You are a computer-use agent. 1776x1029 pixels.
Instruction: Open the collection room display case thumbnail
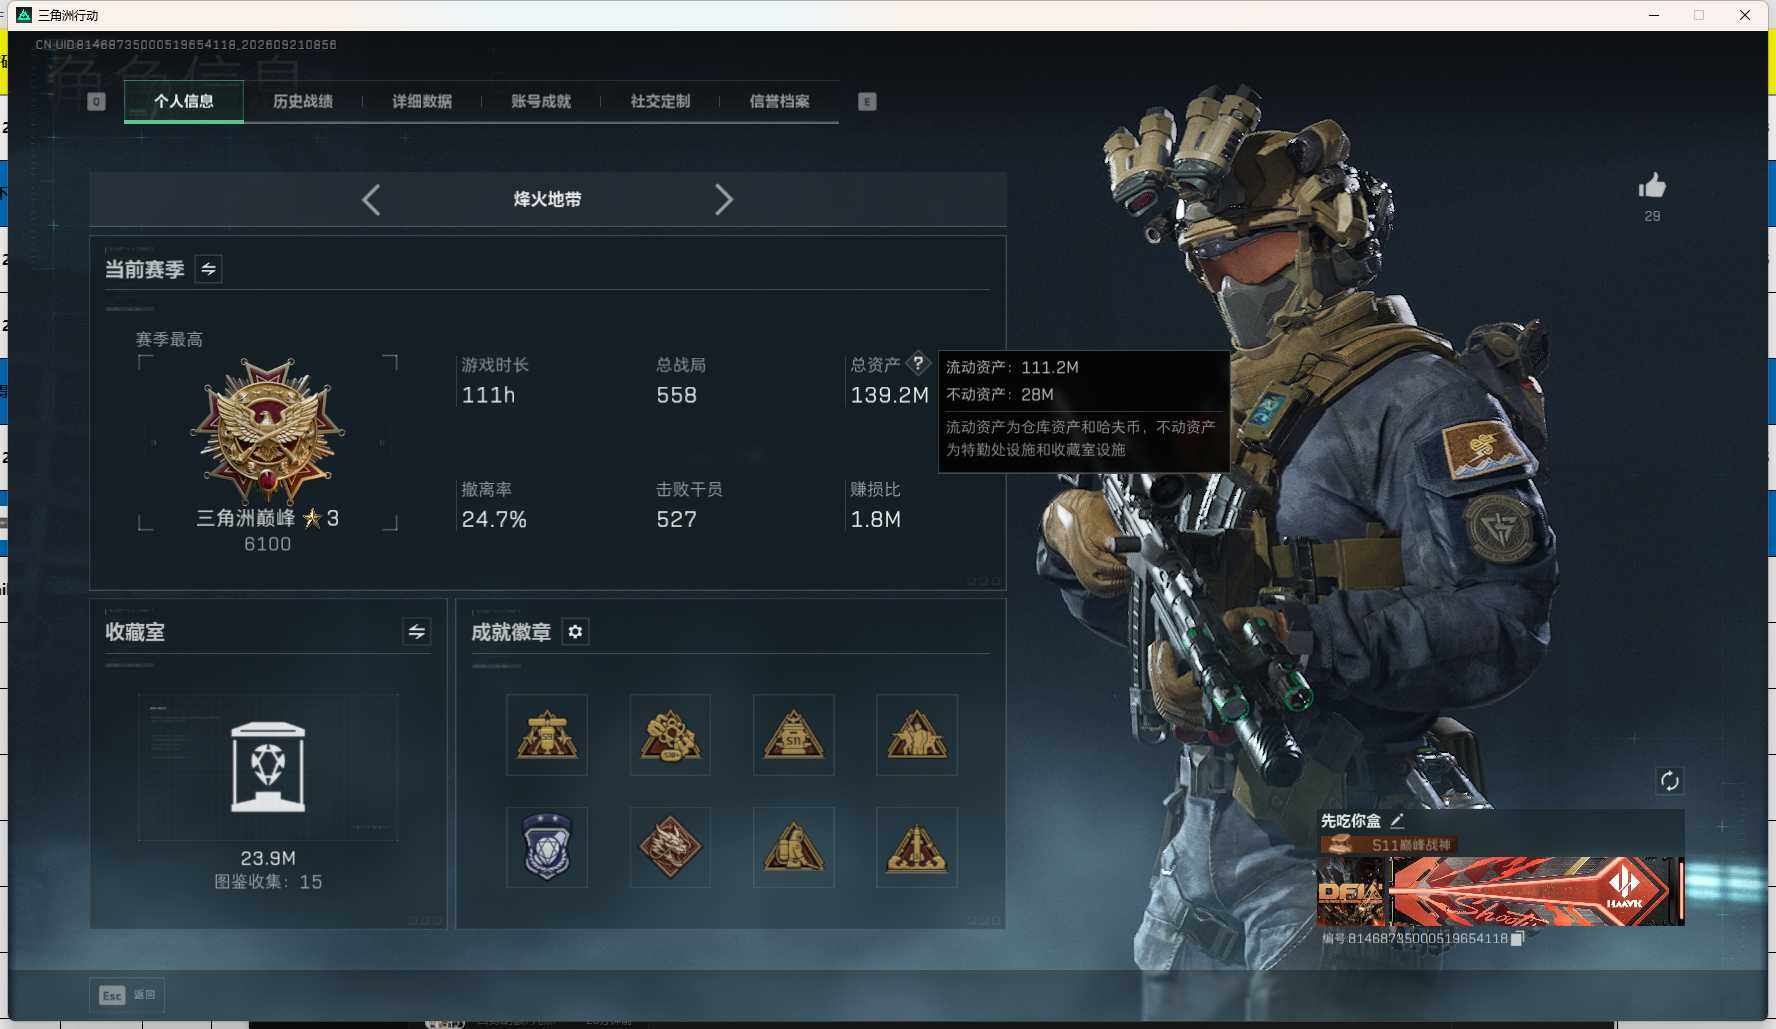268,767
